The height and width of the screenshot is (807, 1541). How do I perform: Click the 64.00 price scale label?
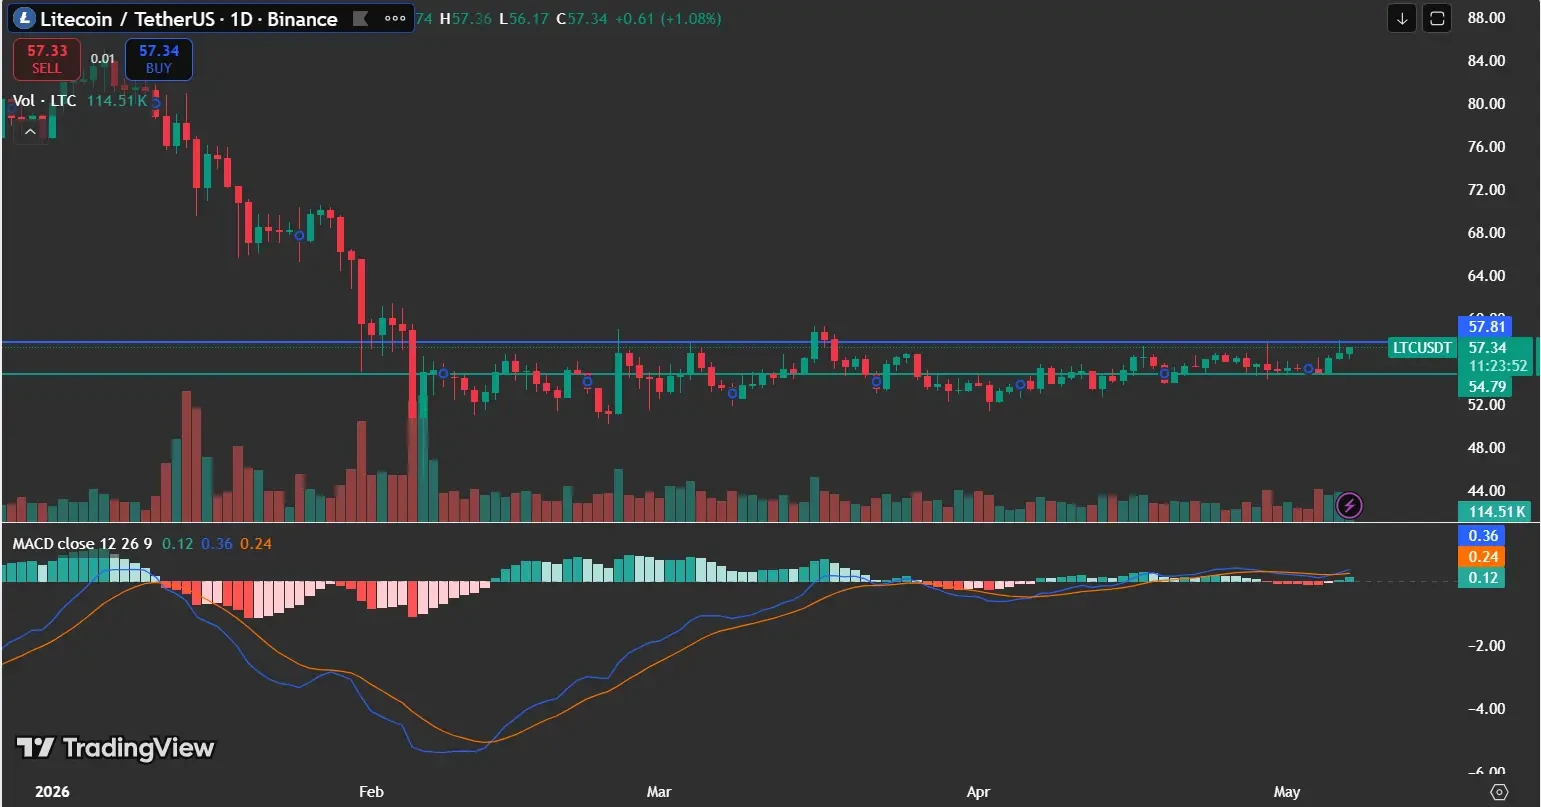tap(1486, 276)
